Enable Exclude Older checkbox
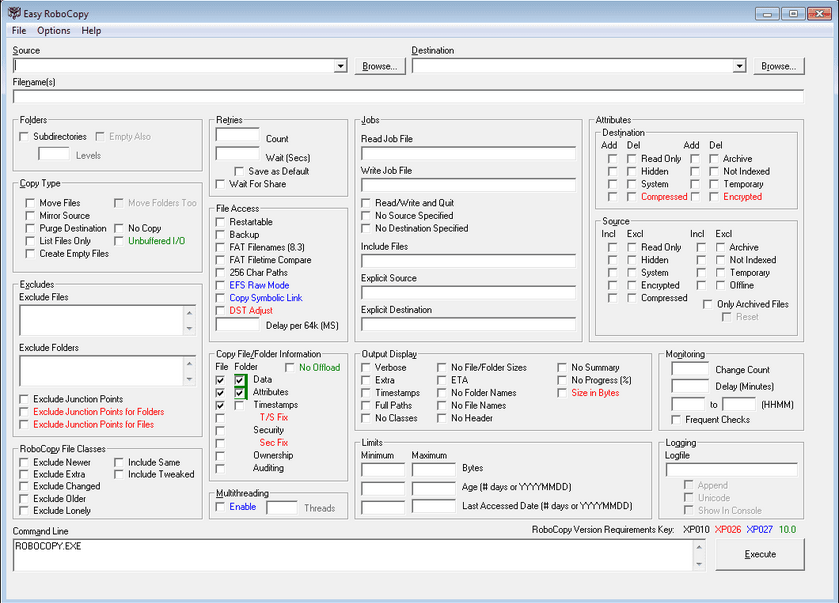 click(24, 499)
